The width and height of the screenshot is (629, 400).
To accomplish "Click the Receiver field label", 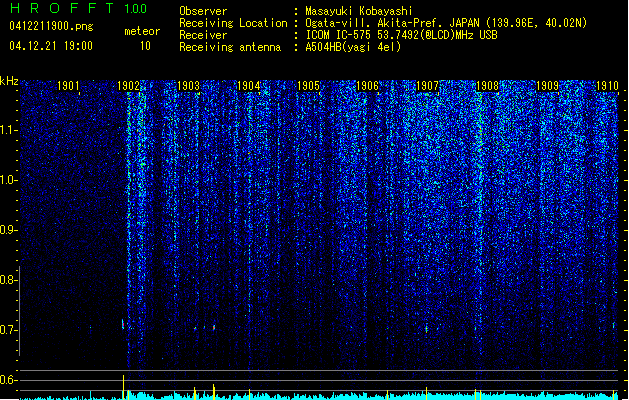I will [203, 35].
